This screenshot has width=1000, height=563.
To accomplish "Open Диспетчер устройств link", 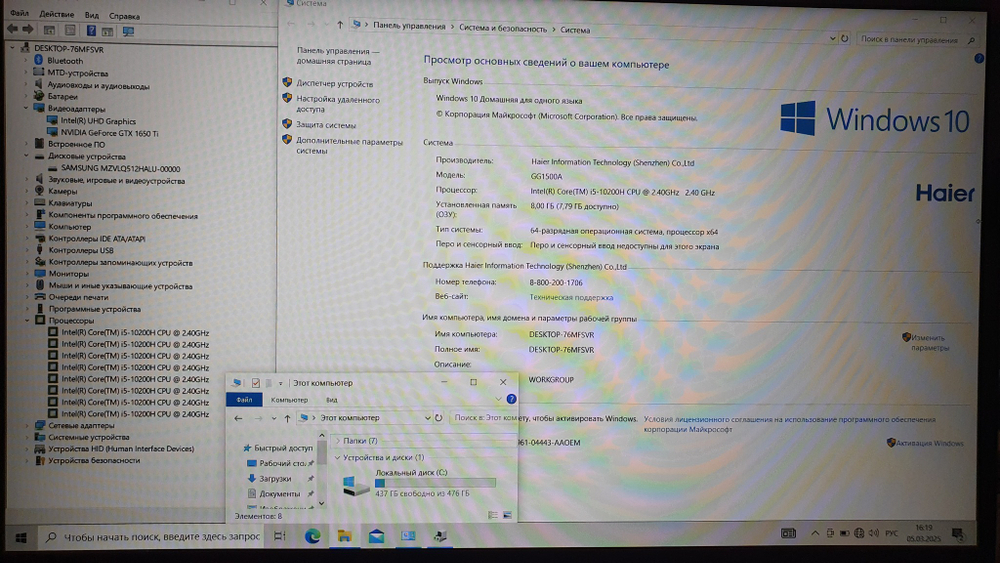I will tap(334, 84).
